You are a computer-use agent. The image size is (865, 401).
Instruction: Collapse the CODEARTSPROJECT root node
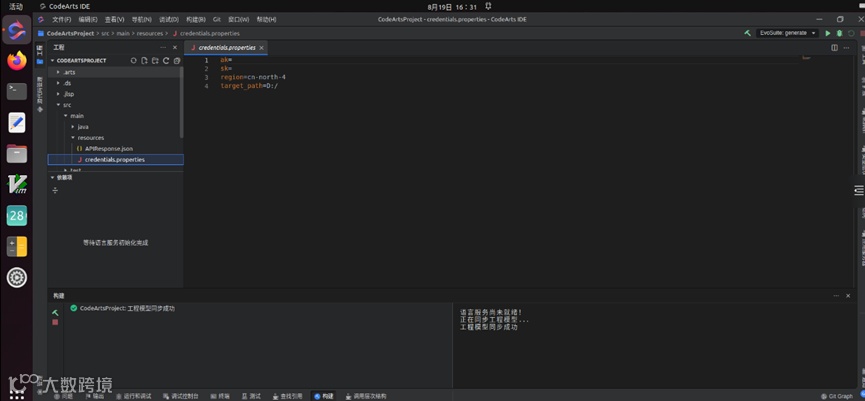click(x=53, y=61)
